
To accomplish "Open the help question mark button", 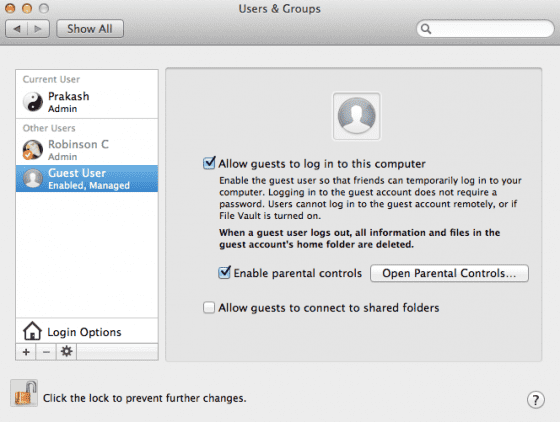I will click(x=535, y=400).
